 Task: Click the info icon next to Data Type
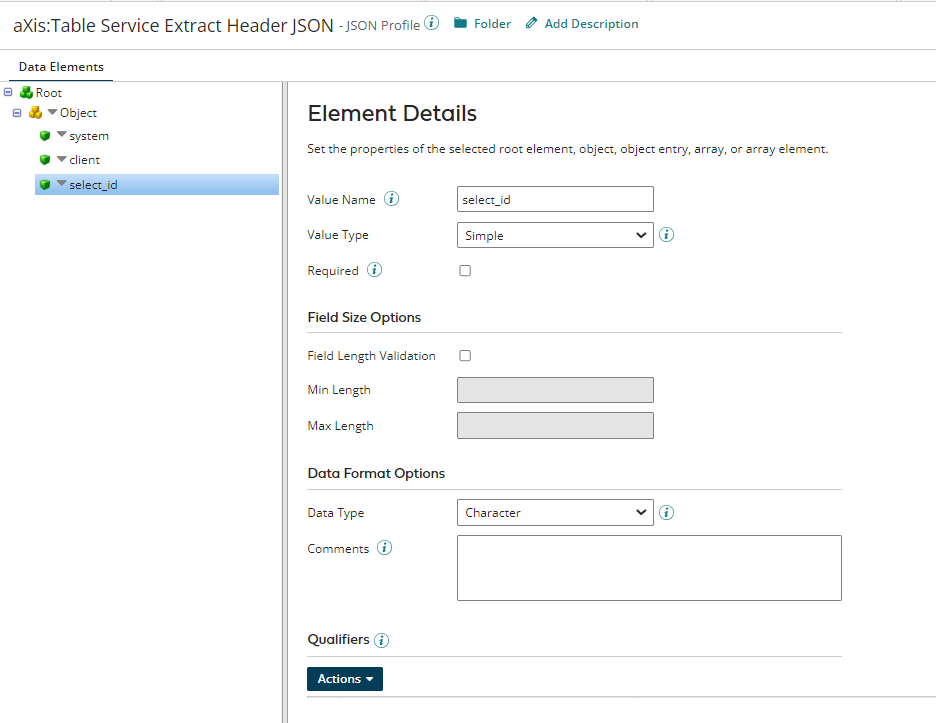(x=666, y=512)
